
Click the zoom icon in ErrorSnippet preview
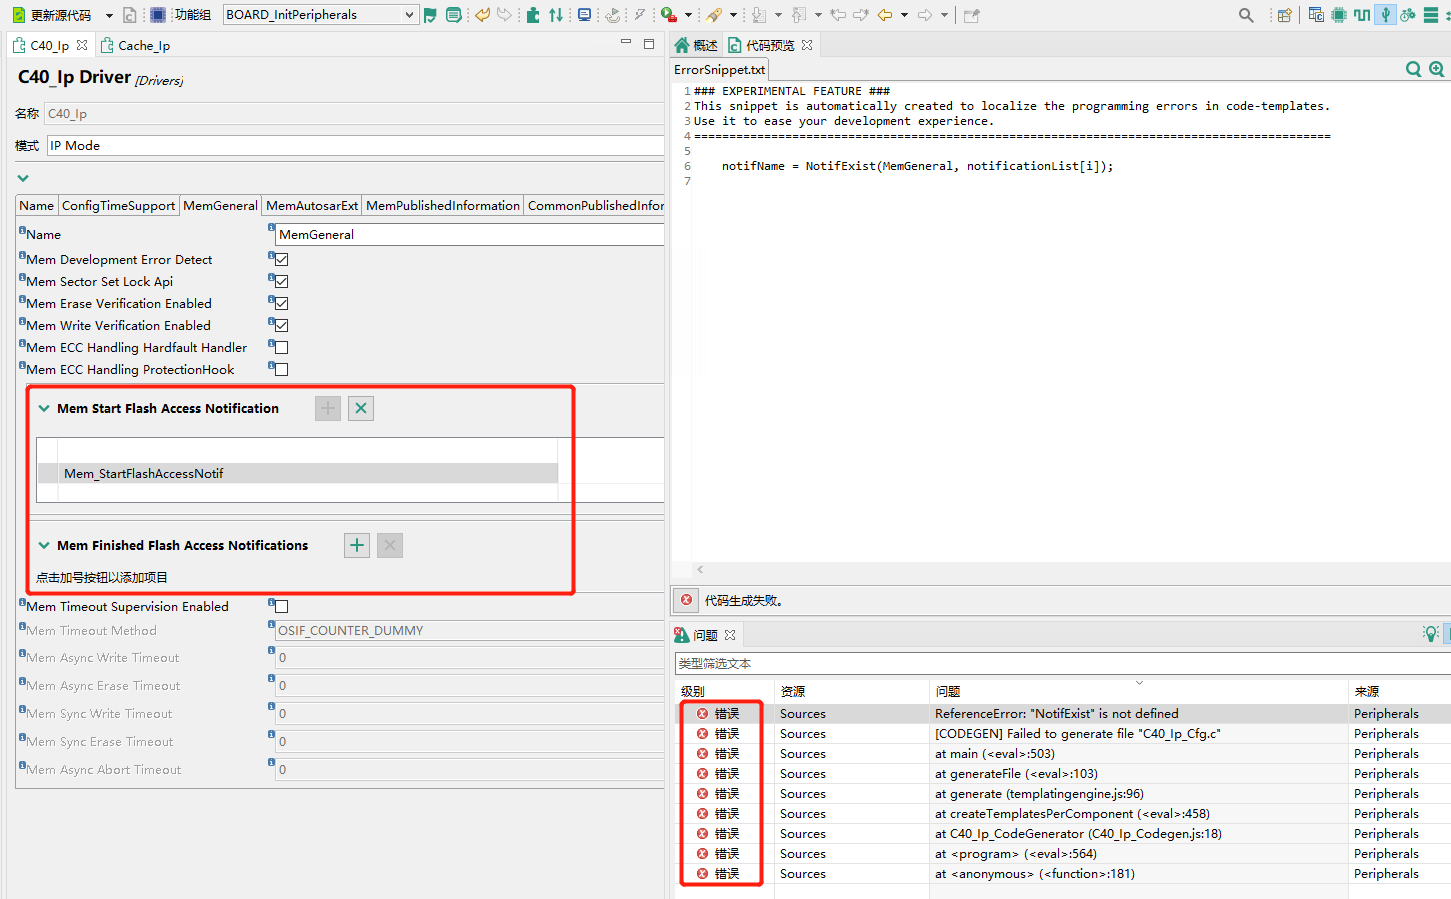point(1437,69)
